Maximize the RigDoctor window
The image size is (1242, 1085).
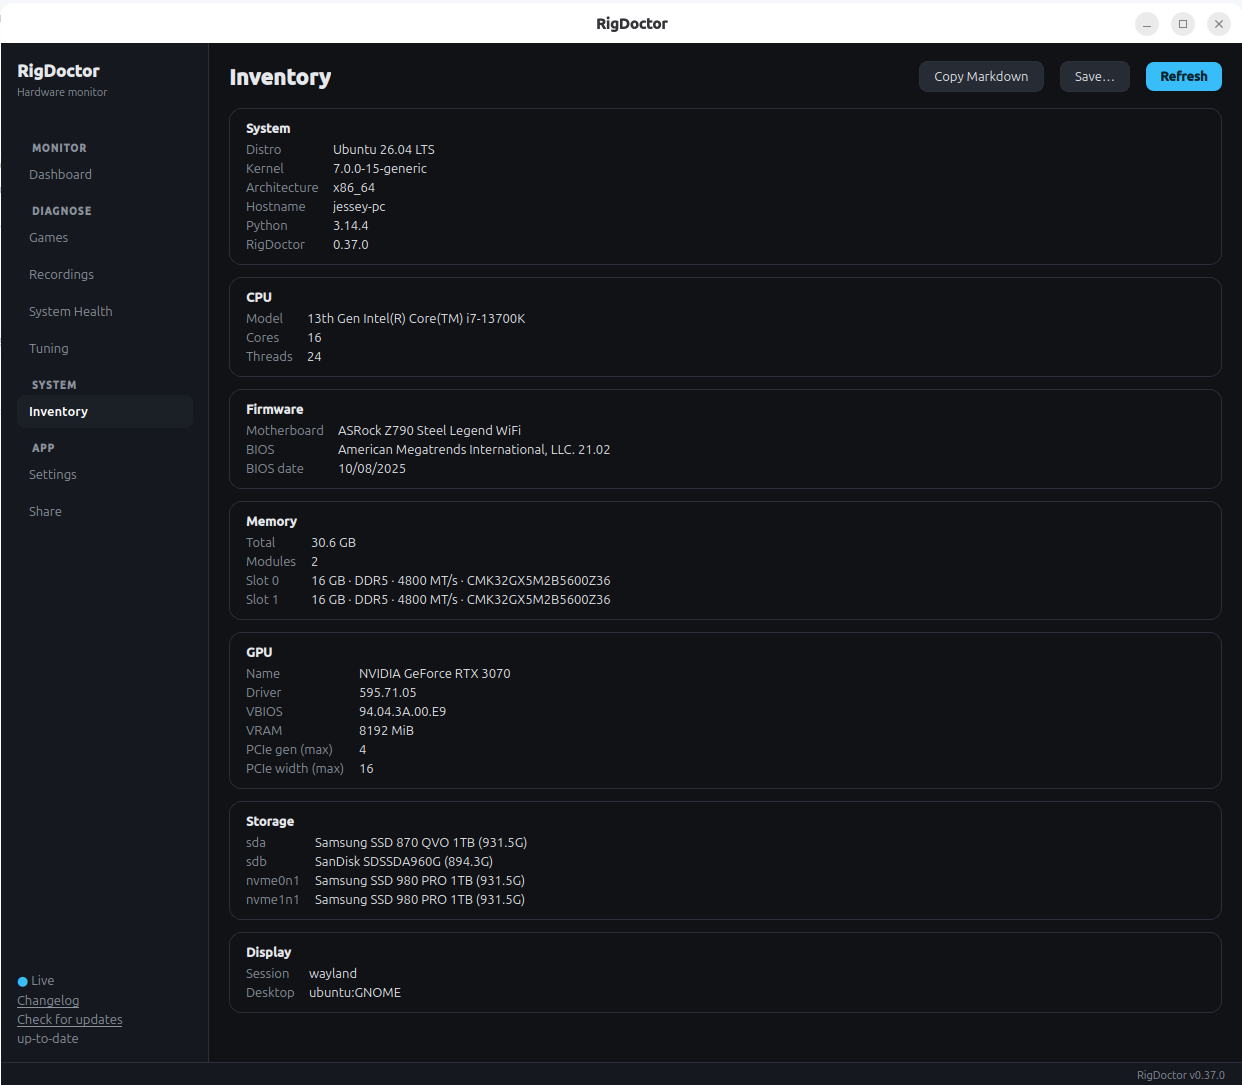click(x=1183, y=24)
